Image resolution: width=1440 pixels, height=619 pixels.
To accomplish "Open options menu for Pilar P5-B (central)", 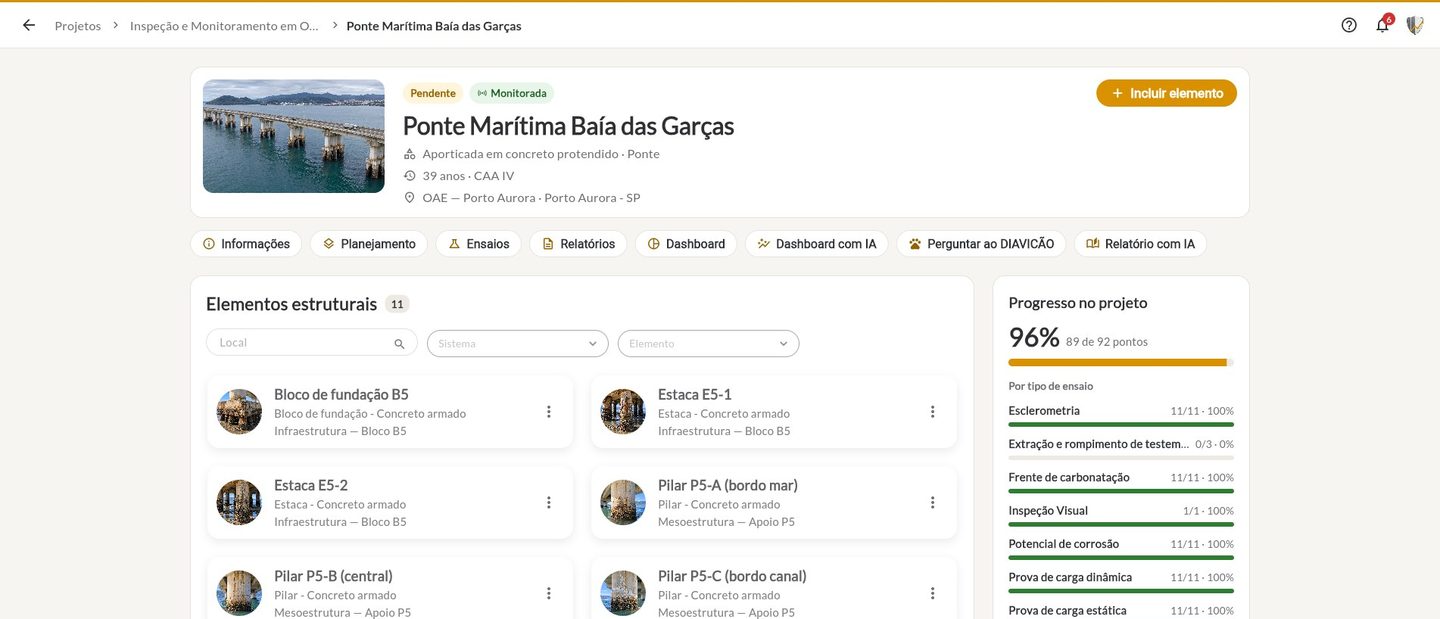I will click(548, 594).
